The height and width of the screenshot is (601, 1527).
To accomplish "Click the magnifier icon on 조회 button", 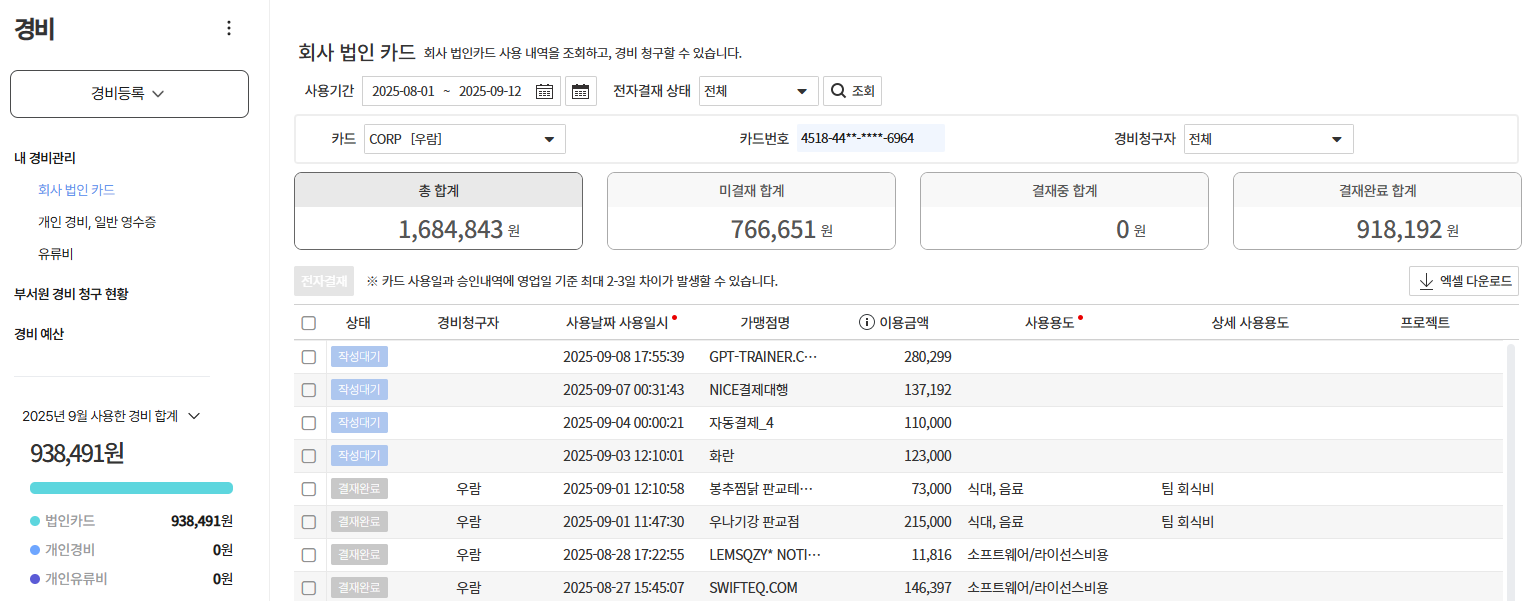I will click(836, 90).
